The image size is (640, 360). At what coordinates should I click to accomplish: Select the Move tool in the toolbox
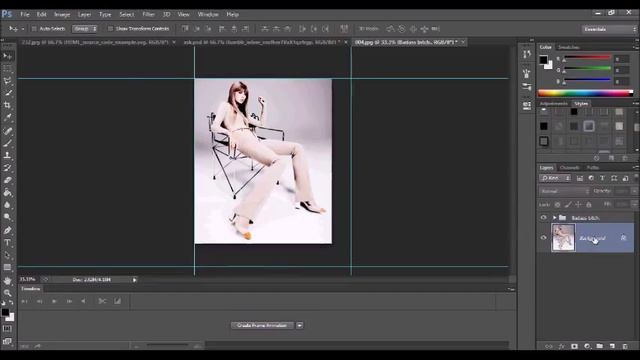coord(7,56)
